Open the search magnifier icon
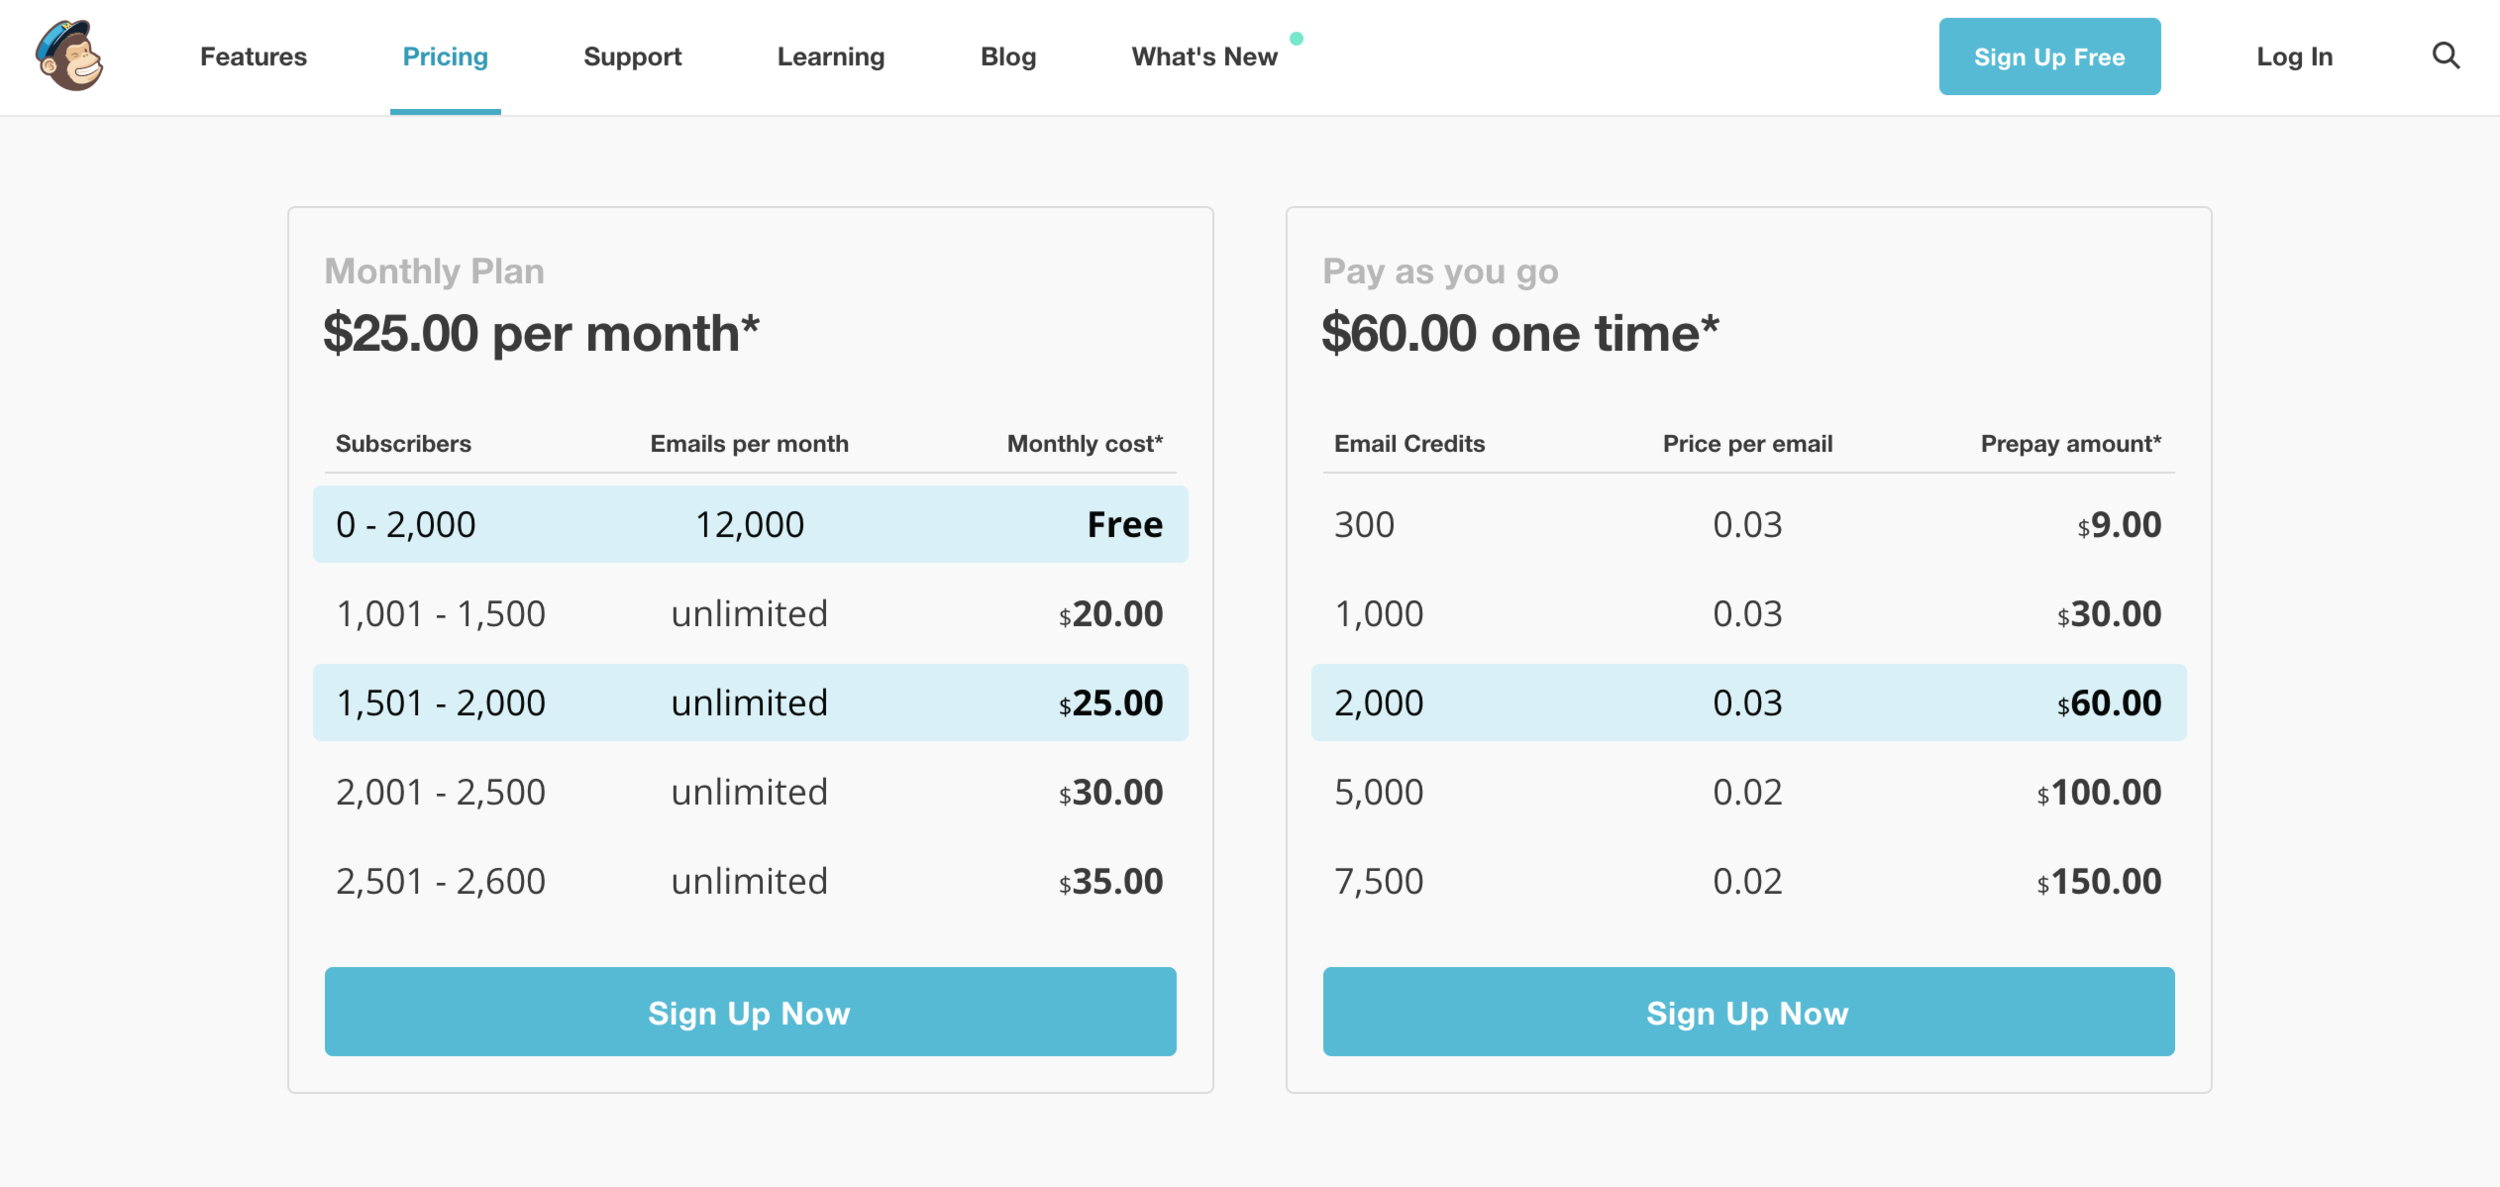Viewport: 2500px width, 1187px height. click(2445, 56)
